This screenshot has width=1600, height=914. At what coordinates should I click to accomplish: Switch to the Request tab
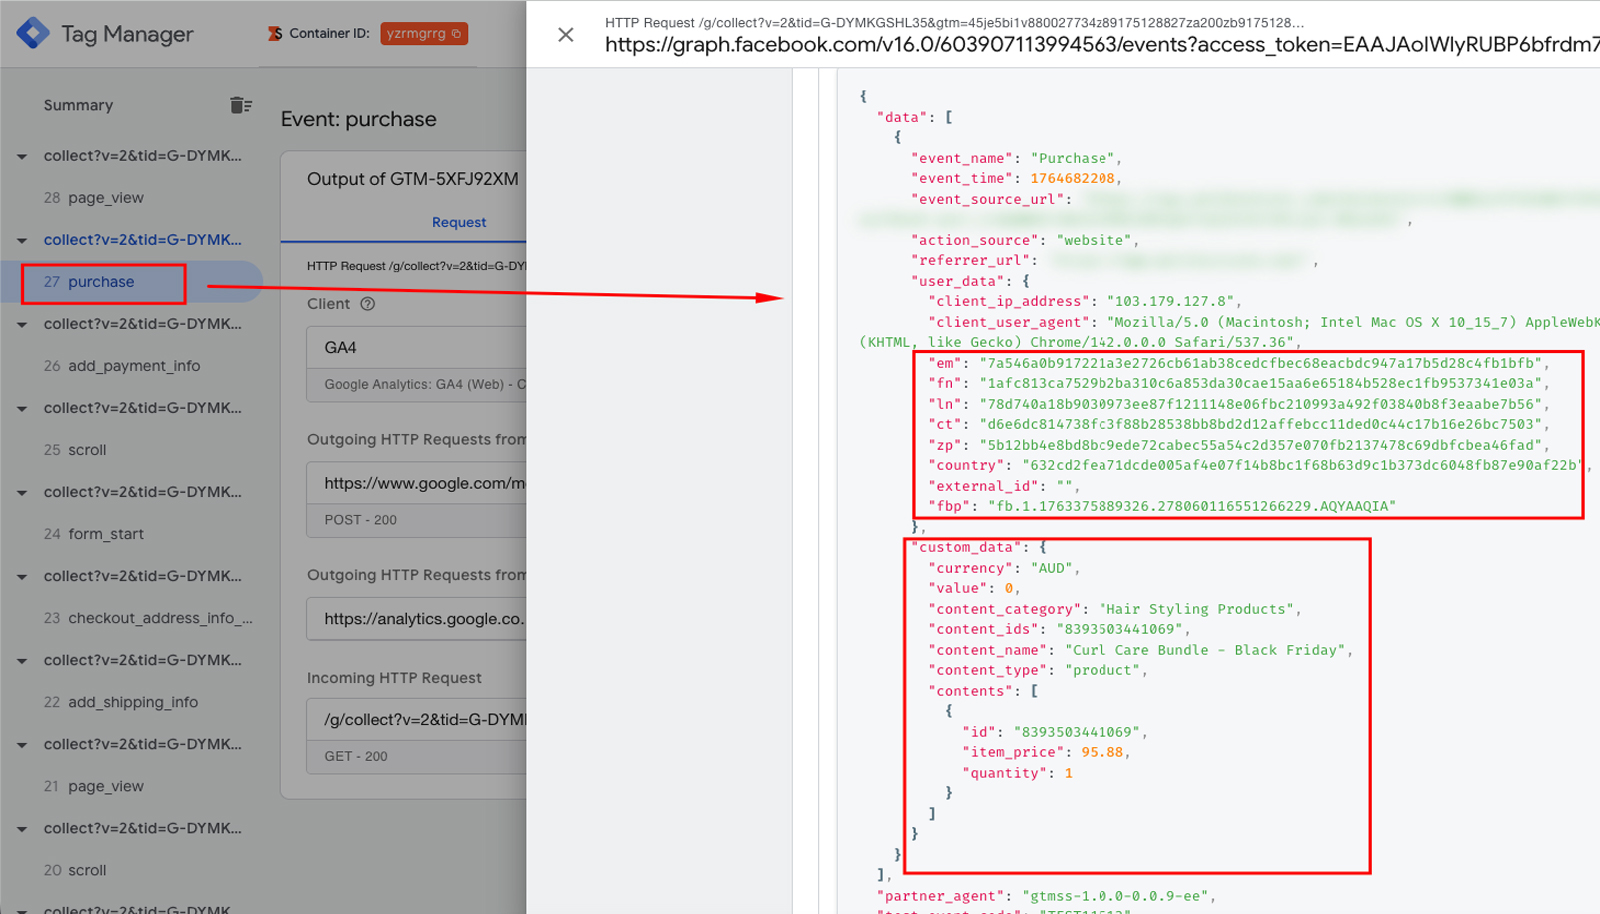459,222
